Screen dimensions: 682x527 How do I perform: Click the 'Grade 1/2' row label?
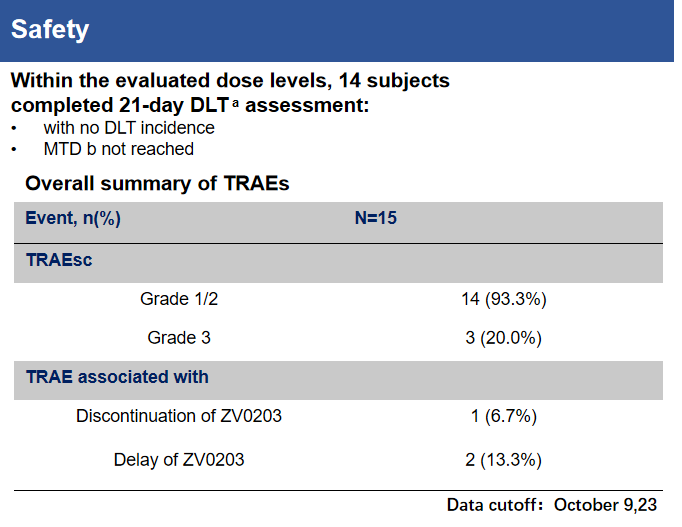point(179,299)
